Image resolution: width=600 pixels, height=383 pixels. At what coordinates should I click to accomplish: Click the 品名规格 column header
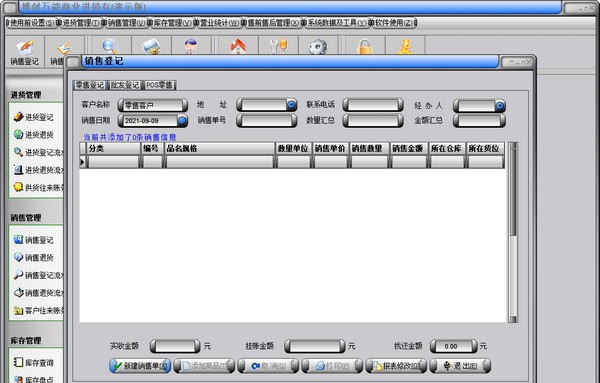tap(220, 148)
